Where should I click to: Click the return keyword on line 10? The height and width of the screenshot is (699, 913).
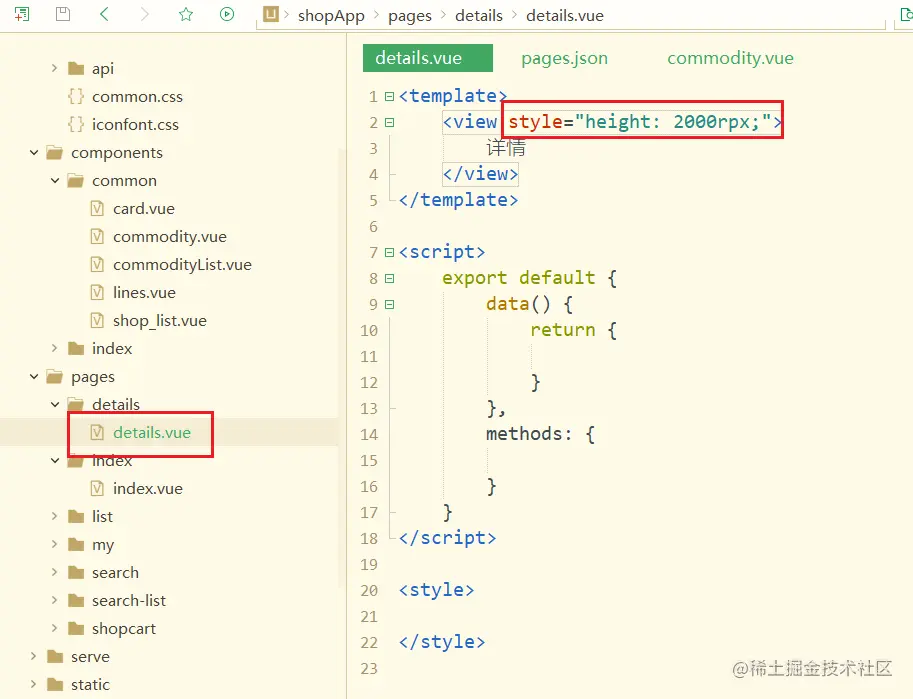pyautogui.click(x=562, y=330)
